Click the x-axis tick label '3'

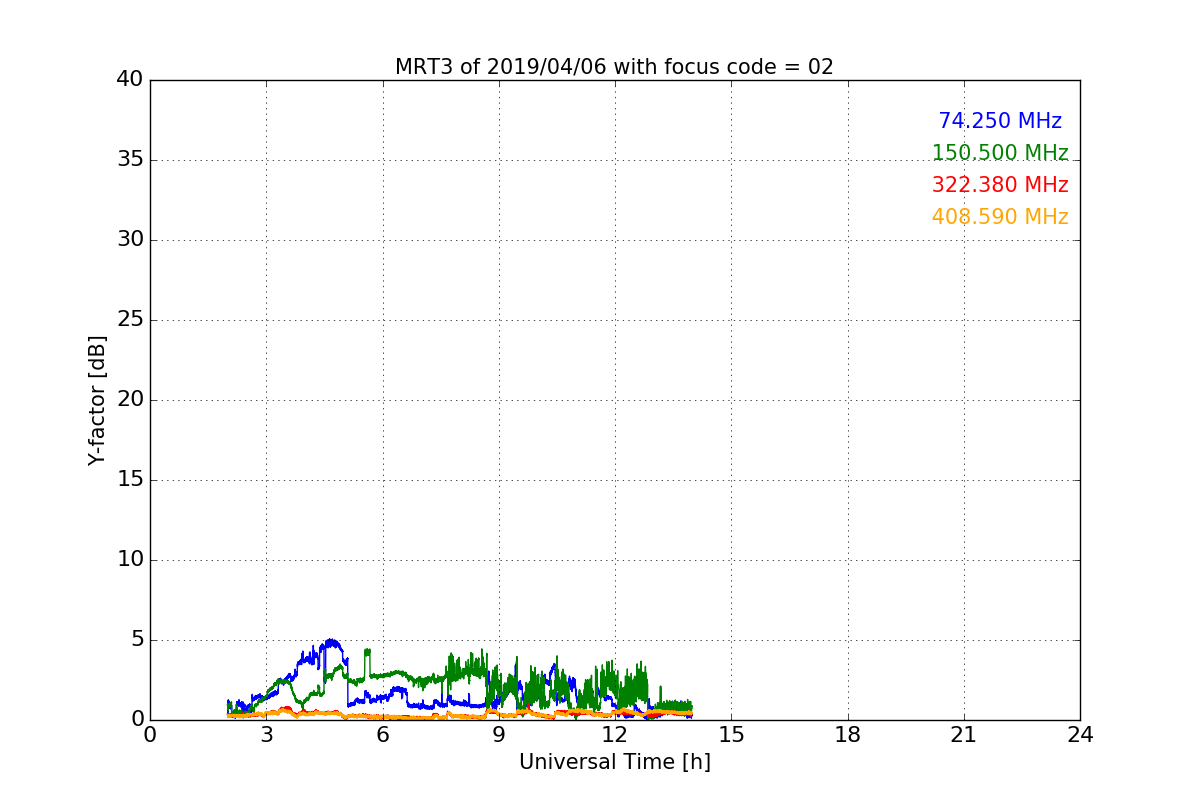click(x=266, y=735)
